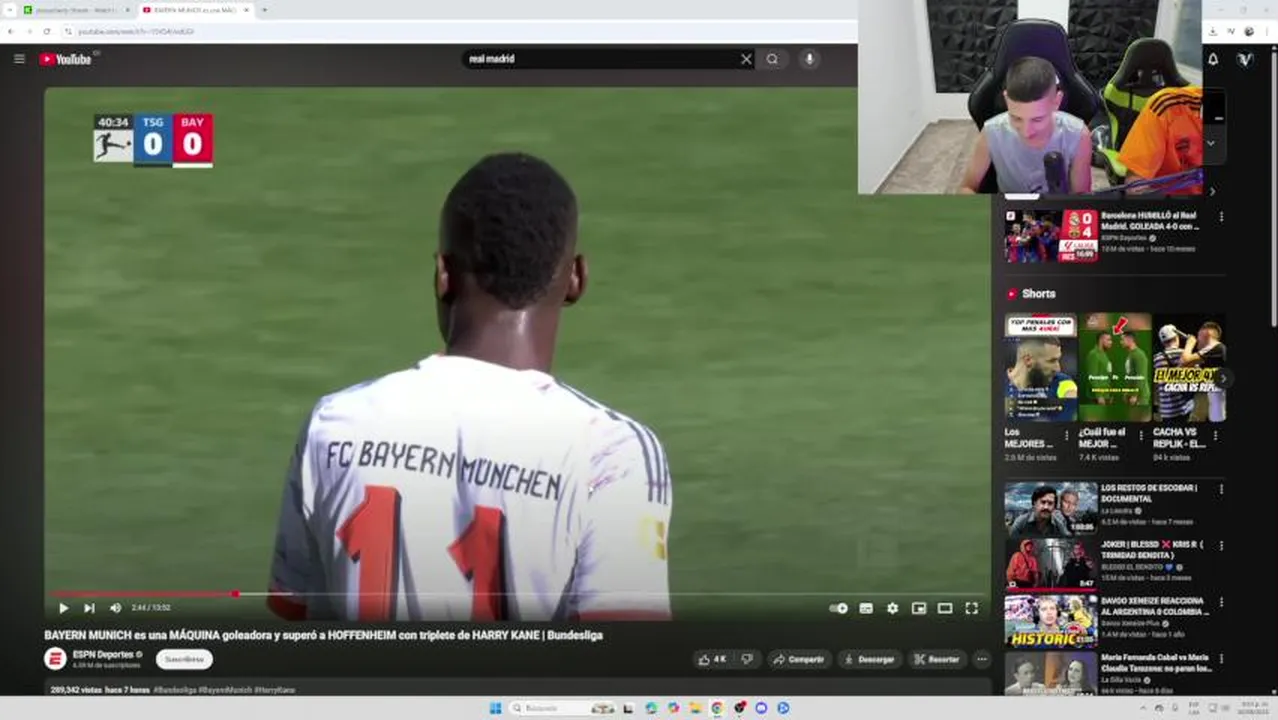Viewport: 1278px width, 720px height.
Task: Show hidden system tray icons chevron
Action: click(x=1143, y=708)
